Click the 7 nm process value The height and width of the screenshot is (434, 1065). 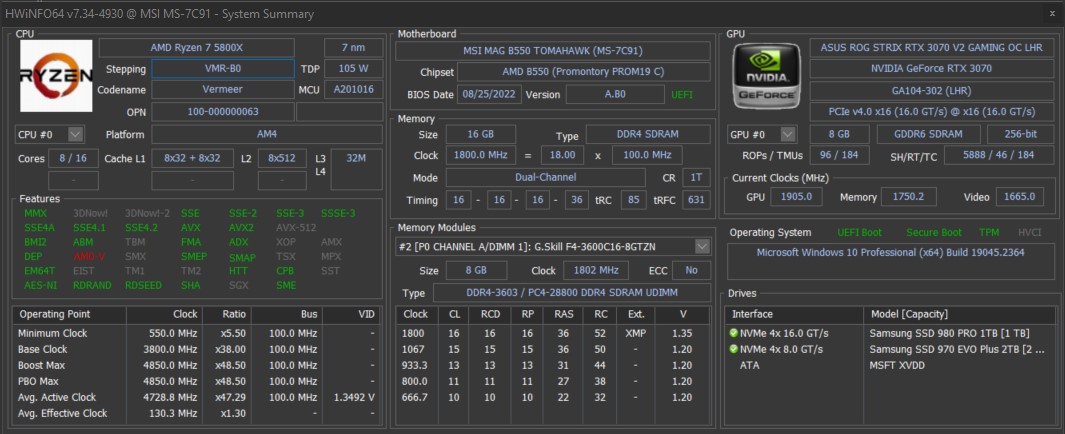[x=353, y=48]
